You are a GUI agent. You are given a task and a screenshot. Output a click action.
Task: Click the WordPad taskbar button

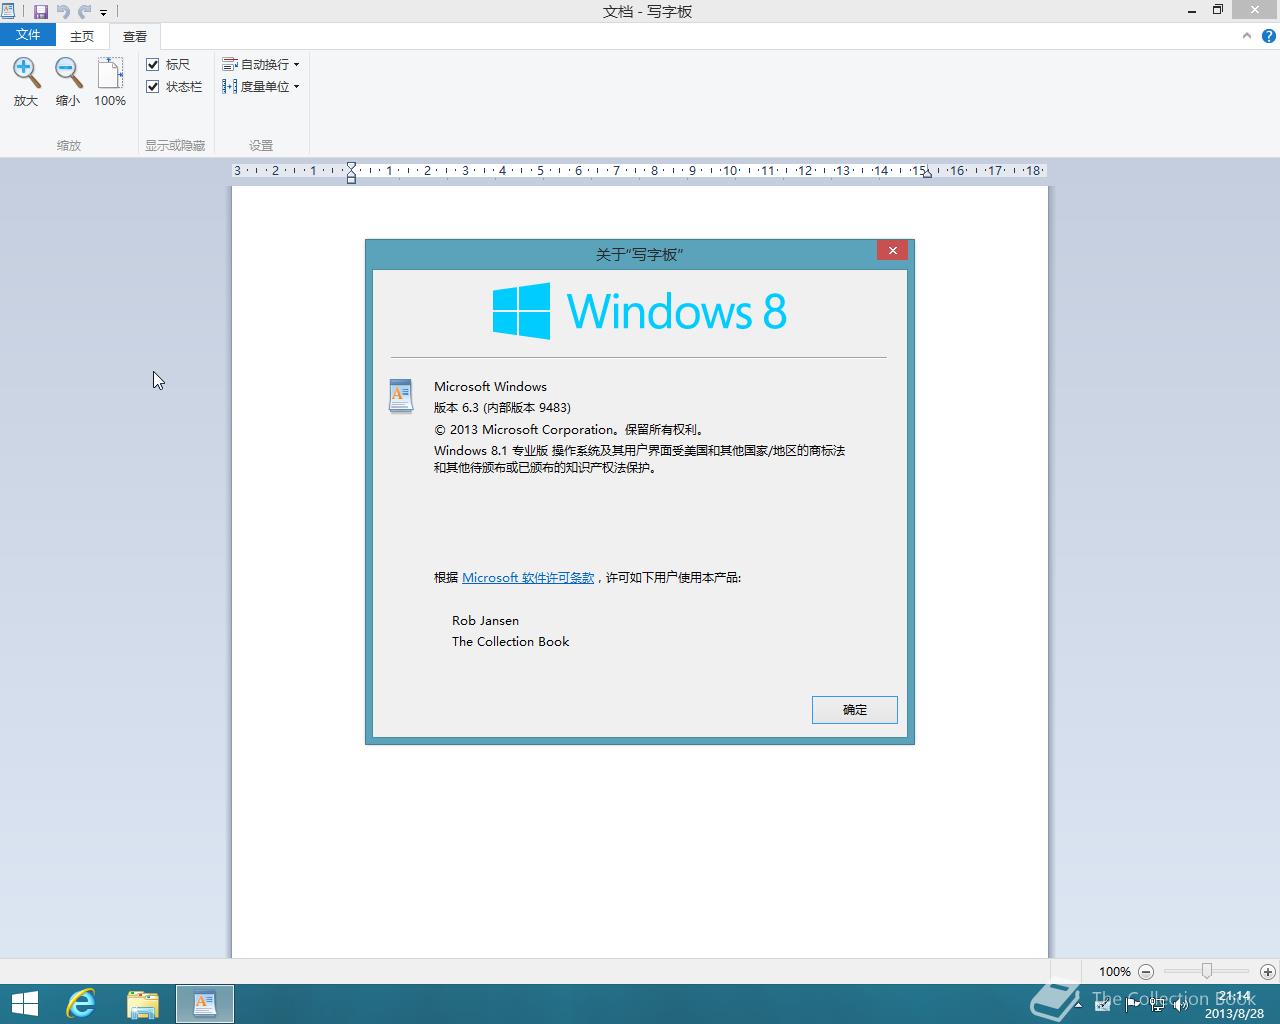[205, 1004]
